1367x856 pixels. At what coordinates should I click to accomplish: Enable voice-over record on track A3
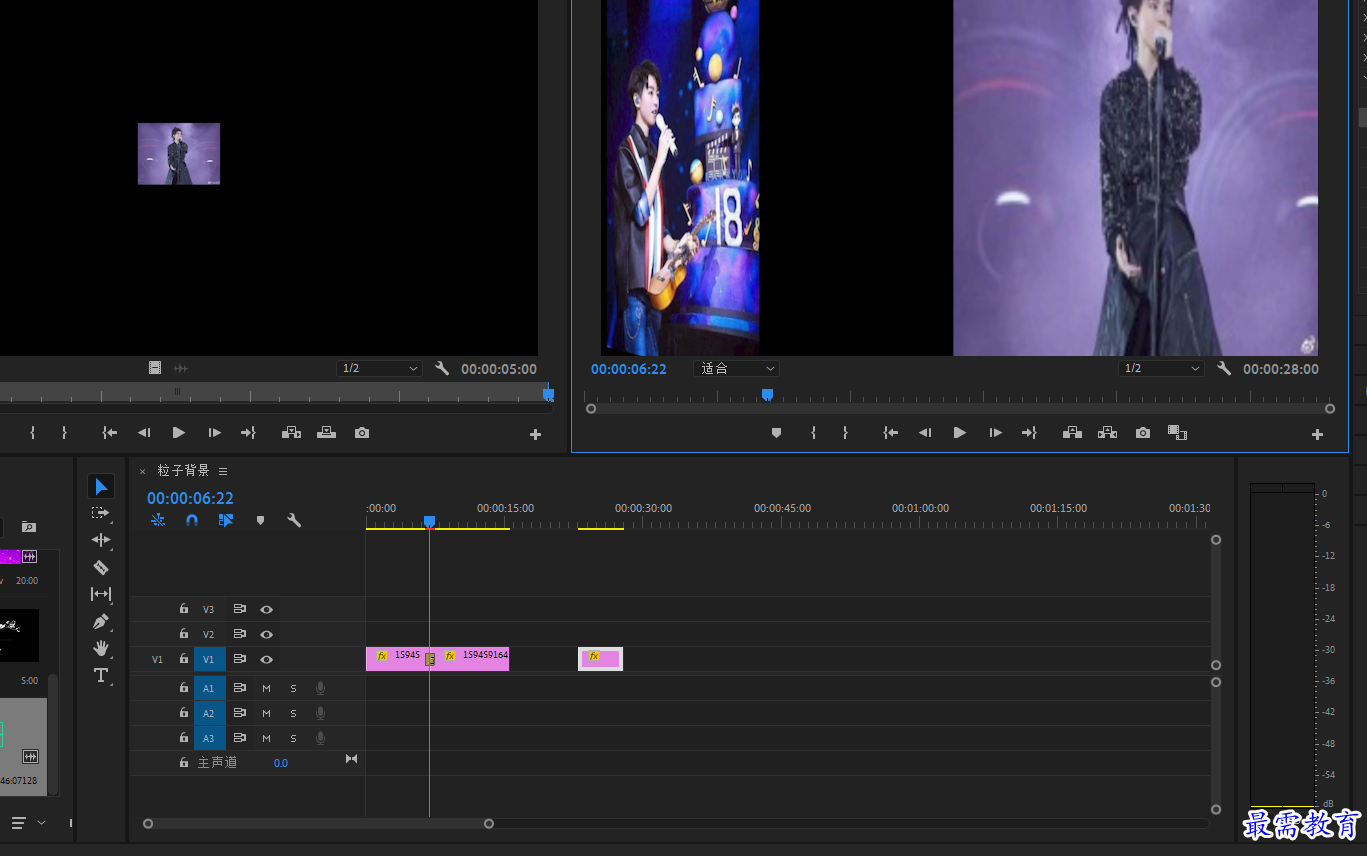pyautogui.click(x=320, y=738)
